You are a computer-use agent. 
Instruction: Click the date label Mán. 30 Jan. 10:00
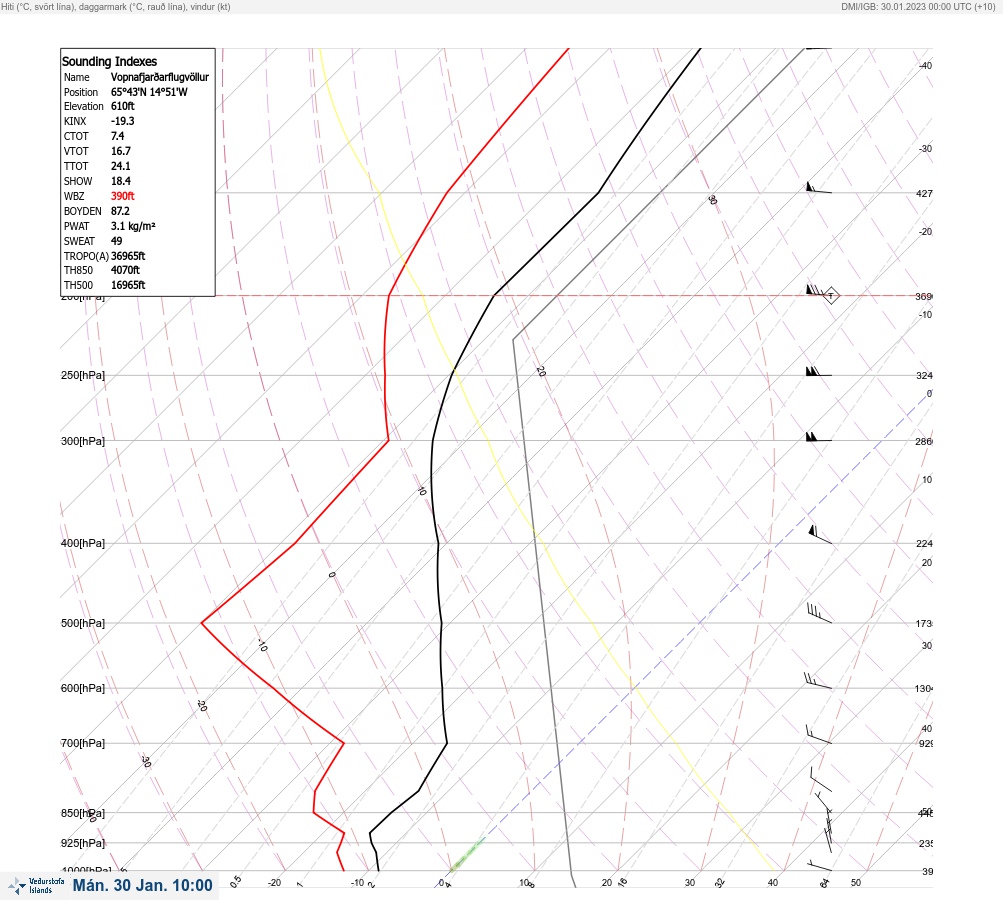[x=142, y=885]
